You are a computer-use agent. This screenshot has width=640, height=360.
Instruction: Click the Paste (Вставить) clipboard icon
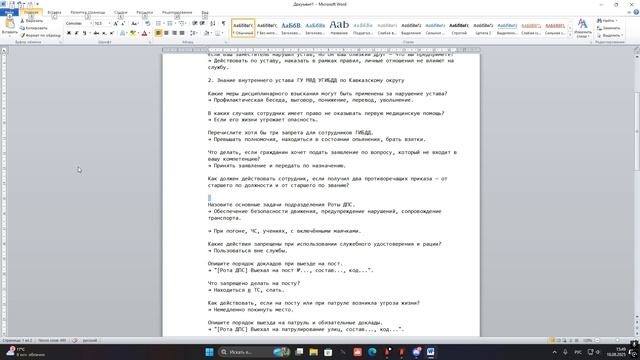9,24
